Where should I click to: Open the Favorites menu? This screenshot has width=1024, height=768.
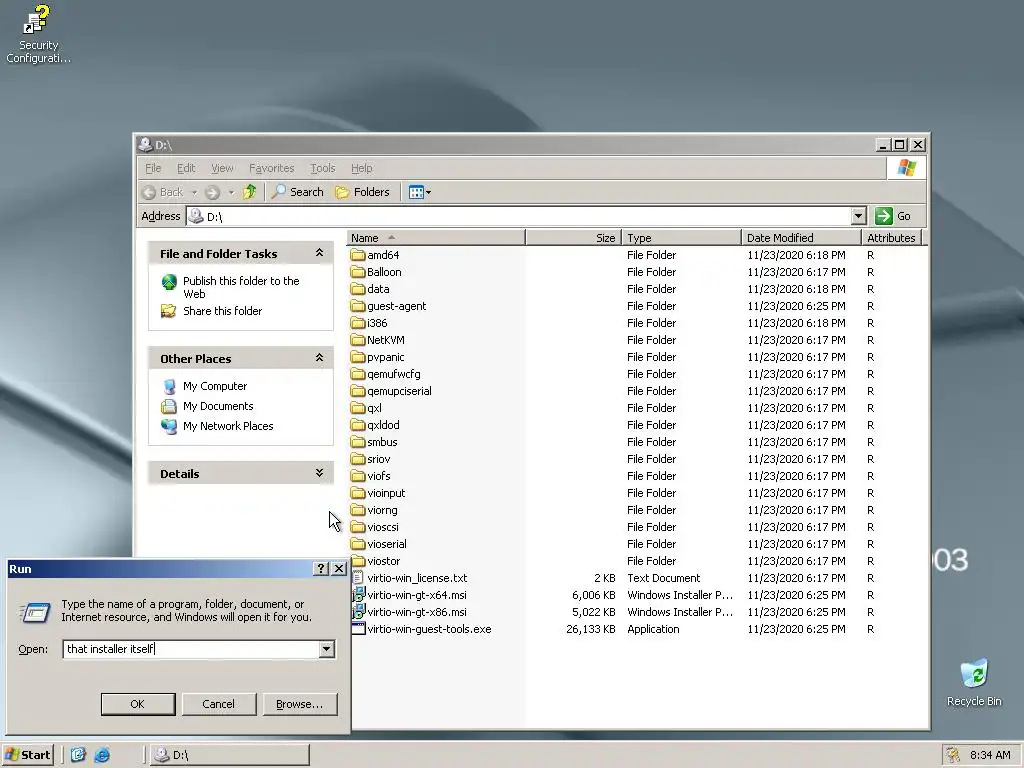tap(272, 168)
